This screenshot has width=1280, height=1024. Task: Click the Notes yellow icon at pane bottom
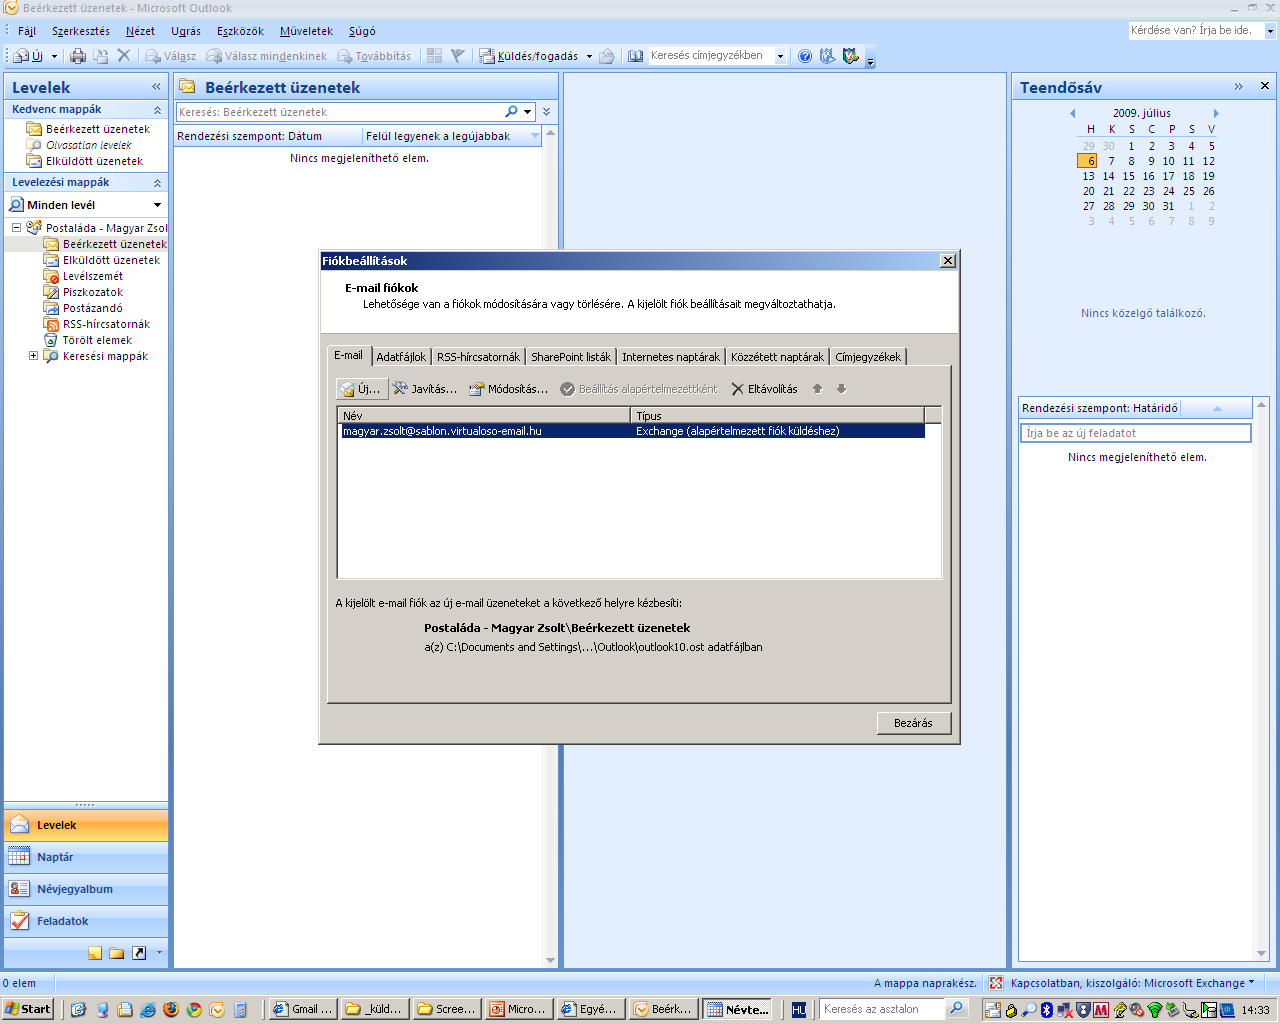pos(95,953)
